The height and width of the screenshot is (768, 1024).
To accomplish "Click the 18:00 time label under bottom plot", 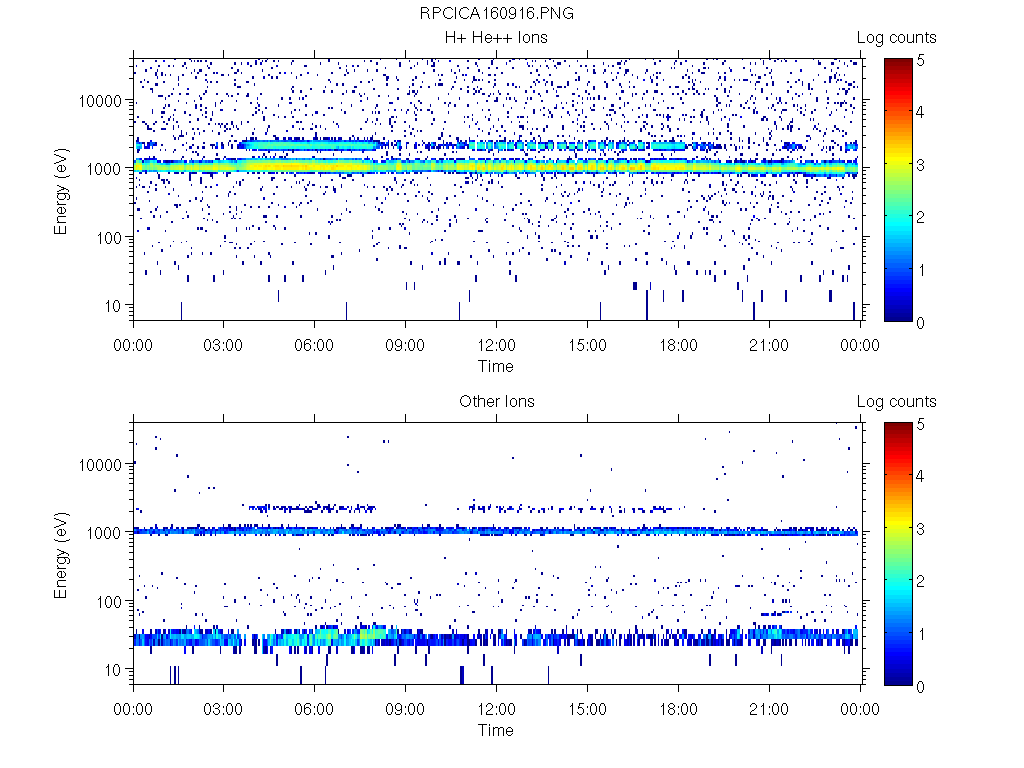I will (678, 709).
